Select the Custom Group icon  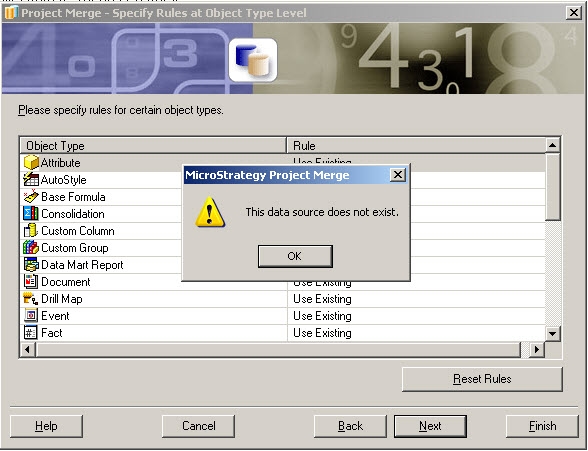[x=31, y=247]
